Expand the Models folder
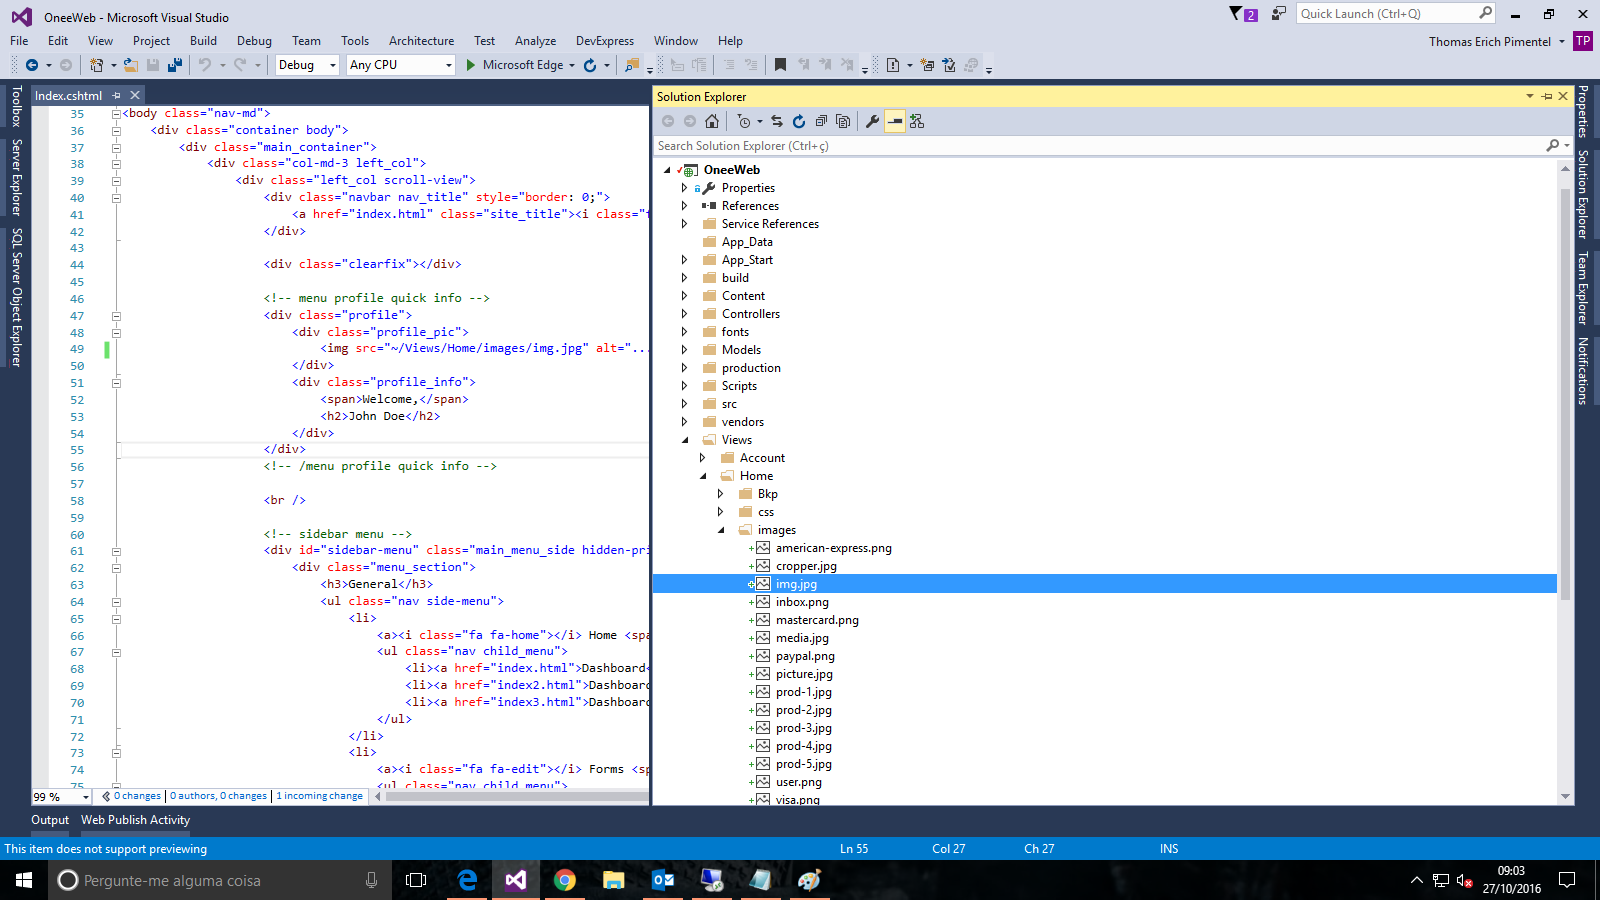The image size is (1600, 900). coord(685,350)
